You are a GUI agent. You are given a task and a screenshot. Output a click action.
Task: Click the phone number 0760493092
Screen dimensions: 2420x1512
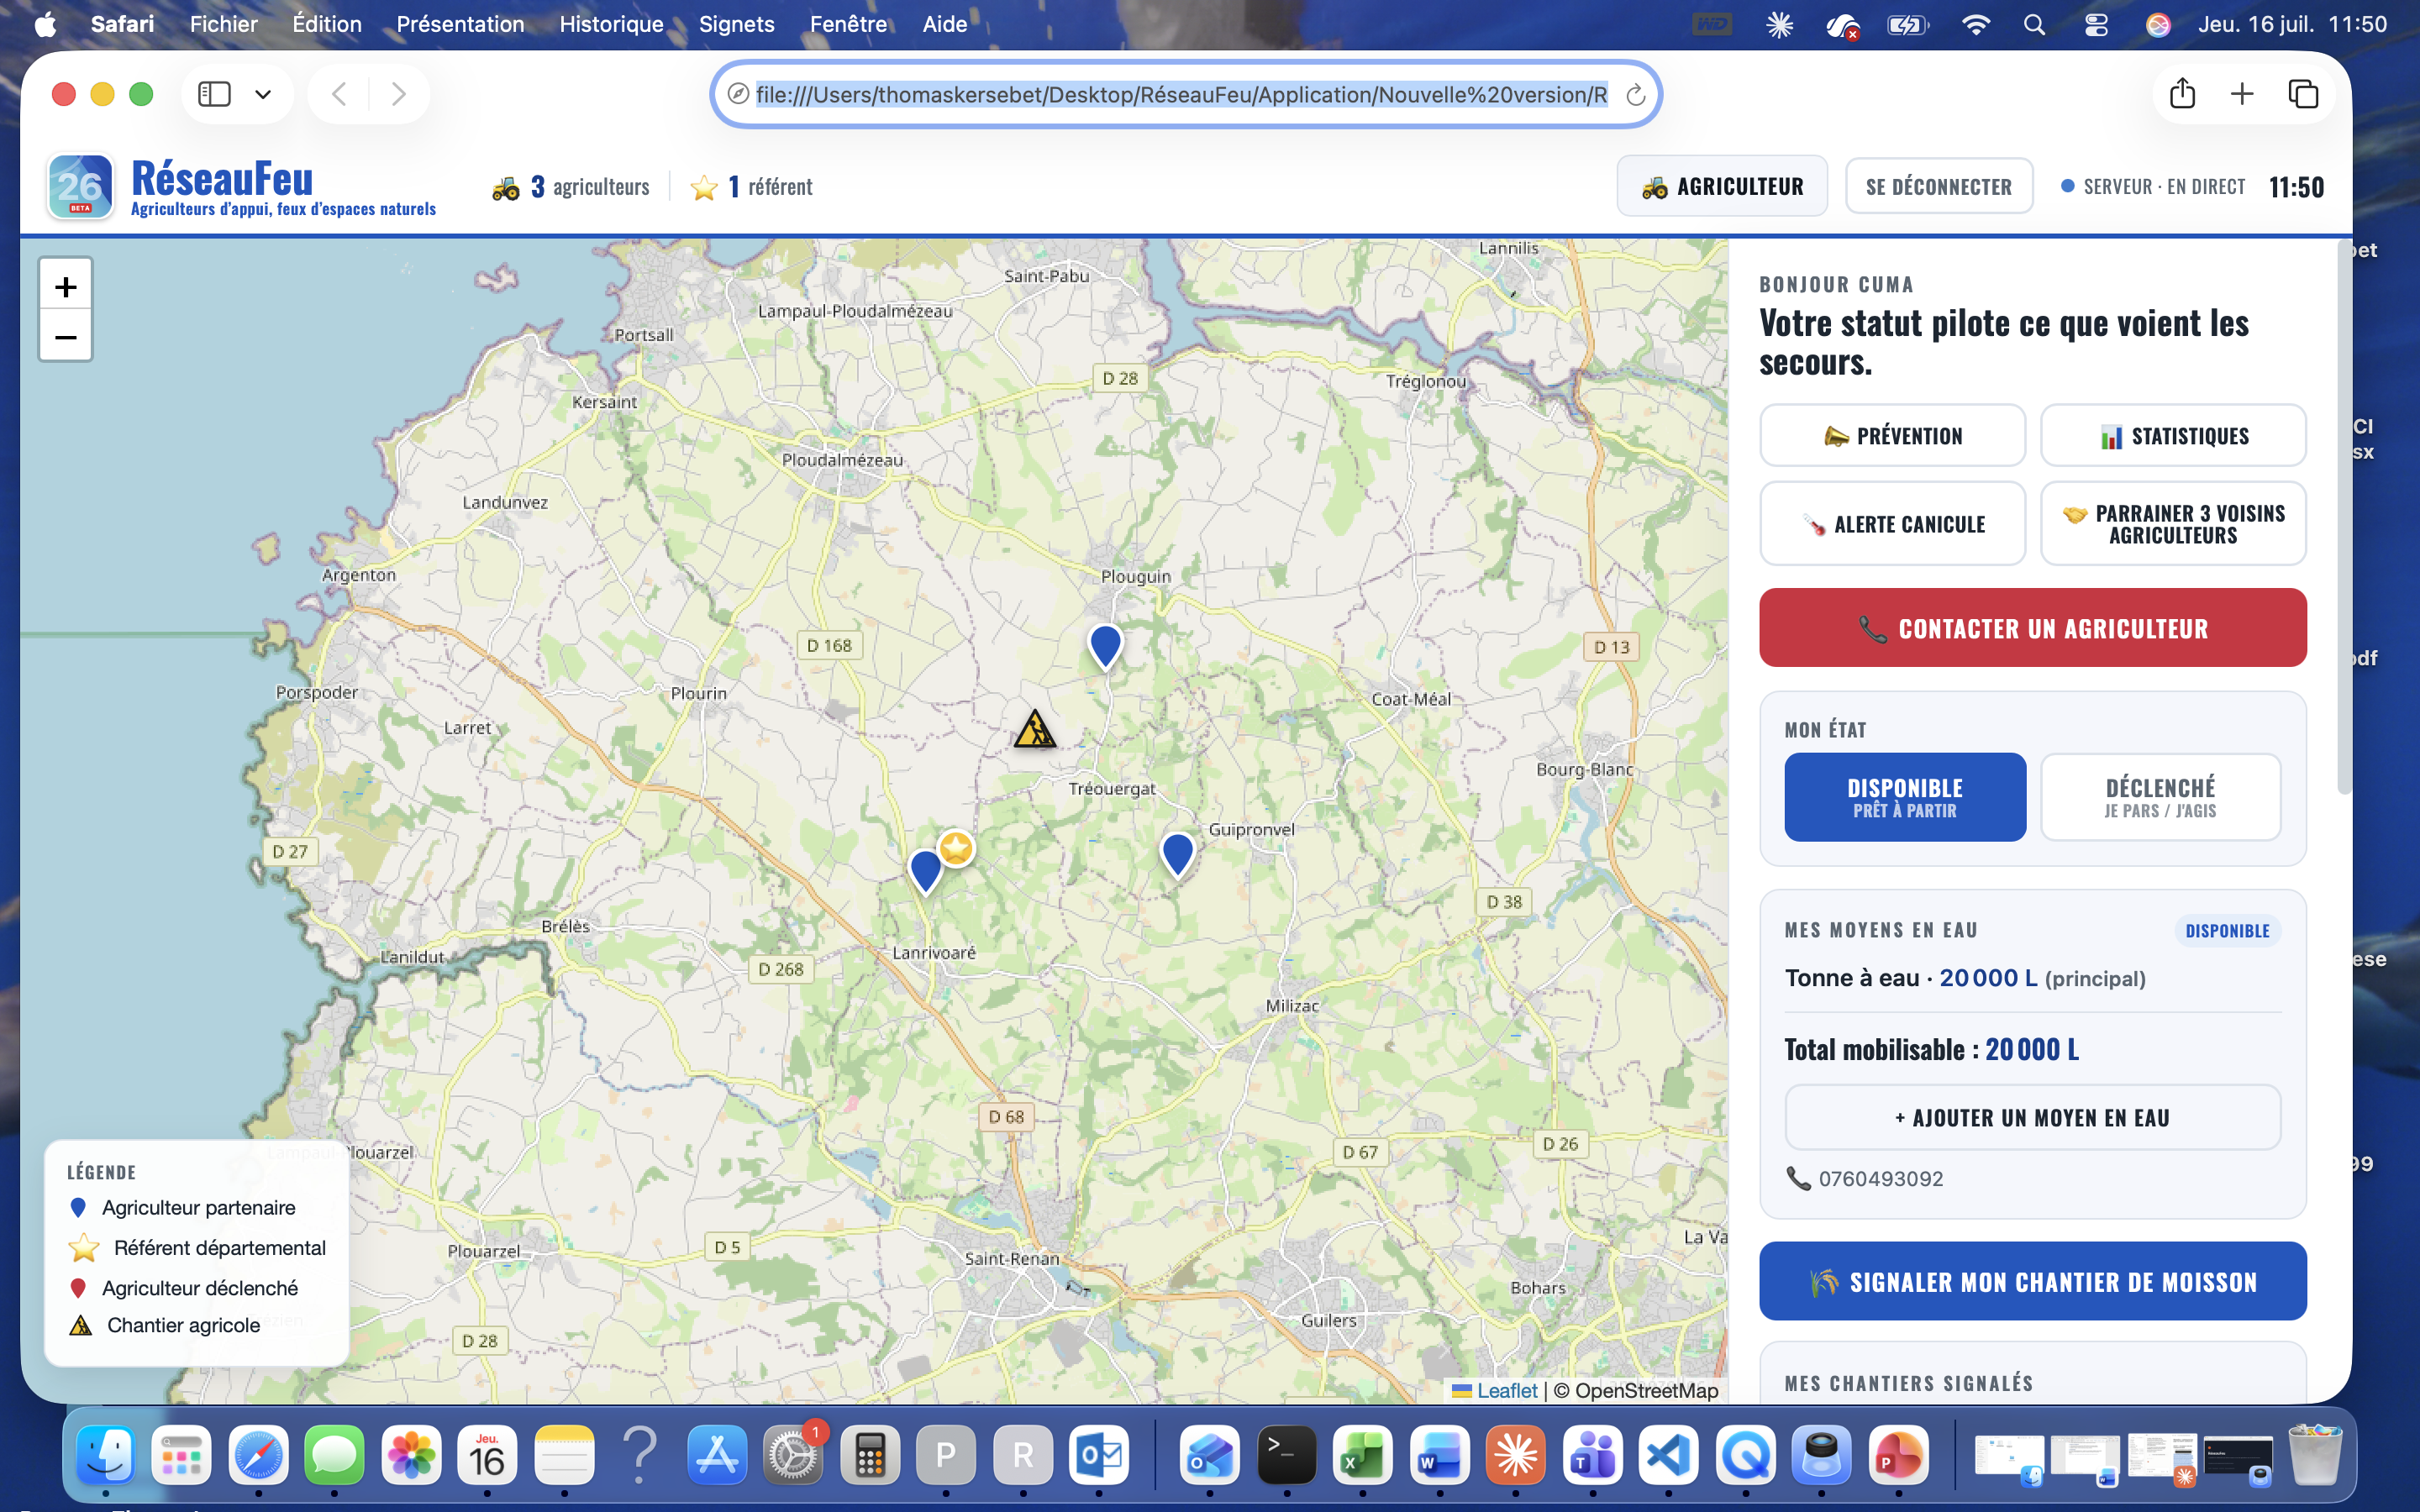click(1880, 1178)
